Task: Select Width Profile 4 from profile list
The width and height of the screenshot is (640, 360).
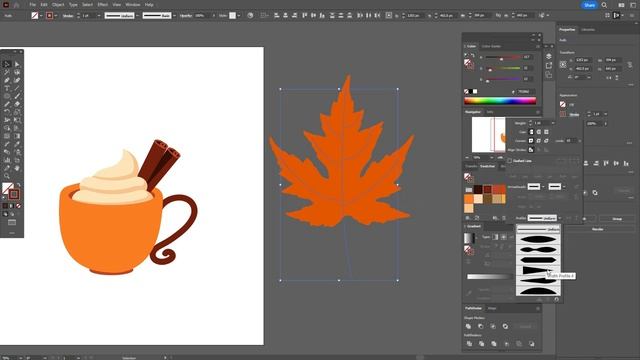Action: coord(538,270)
